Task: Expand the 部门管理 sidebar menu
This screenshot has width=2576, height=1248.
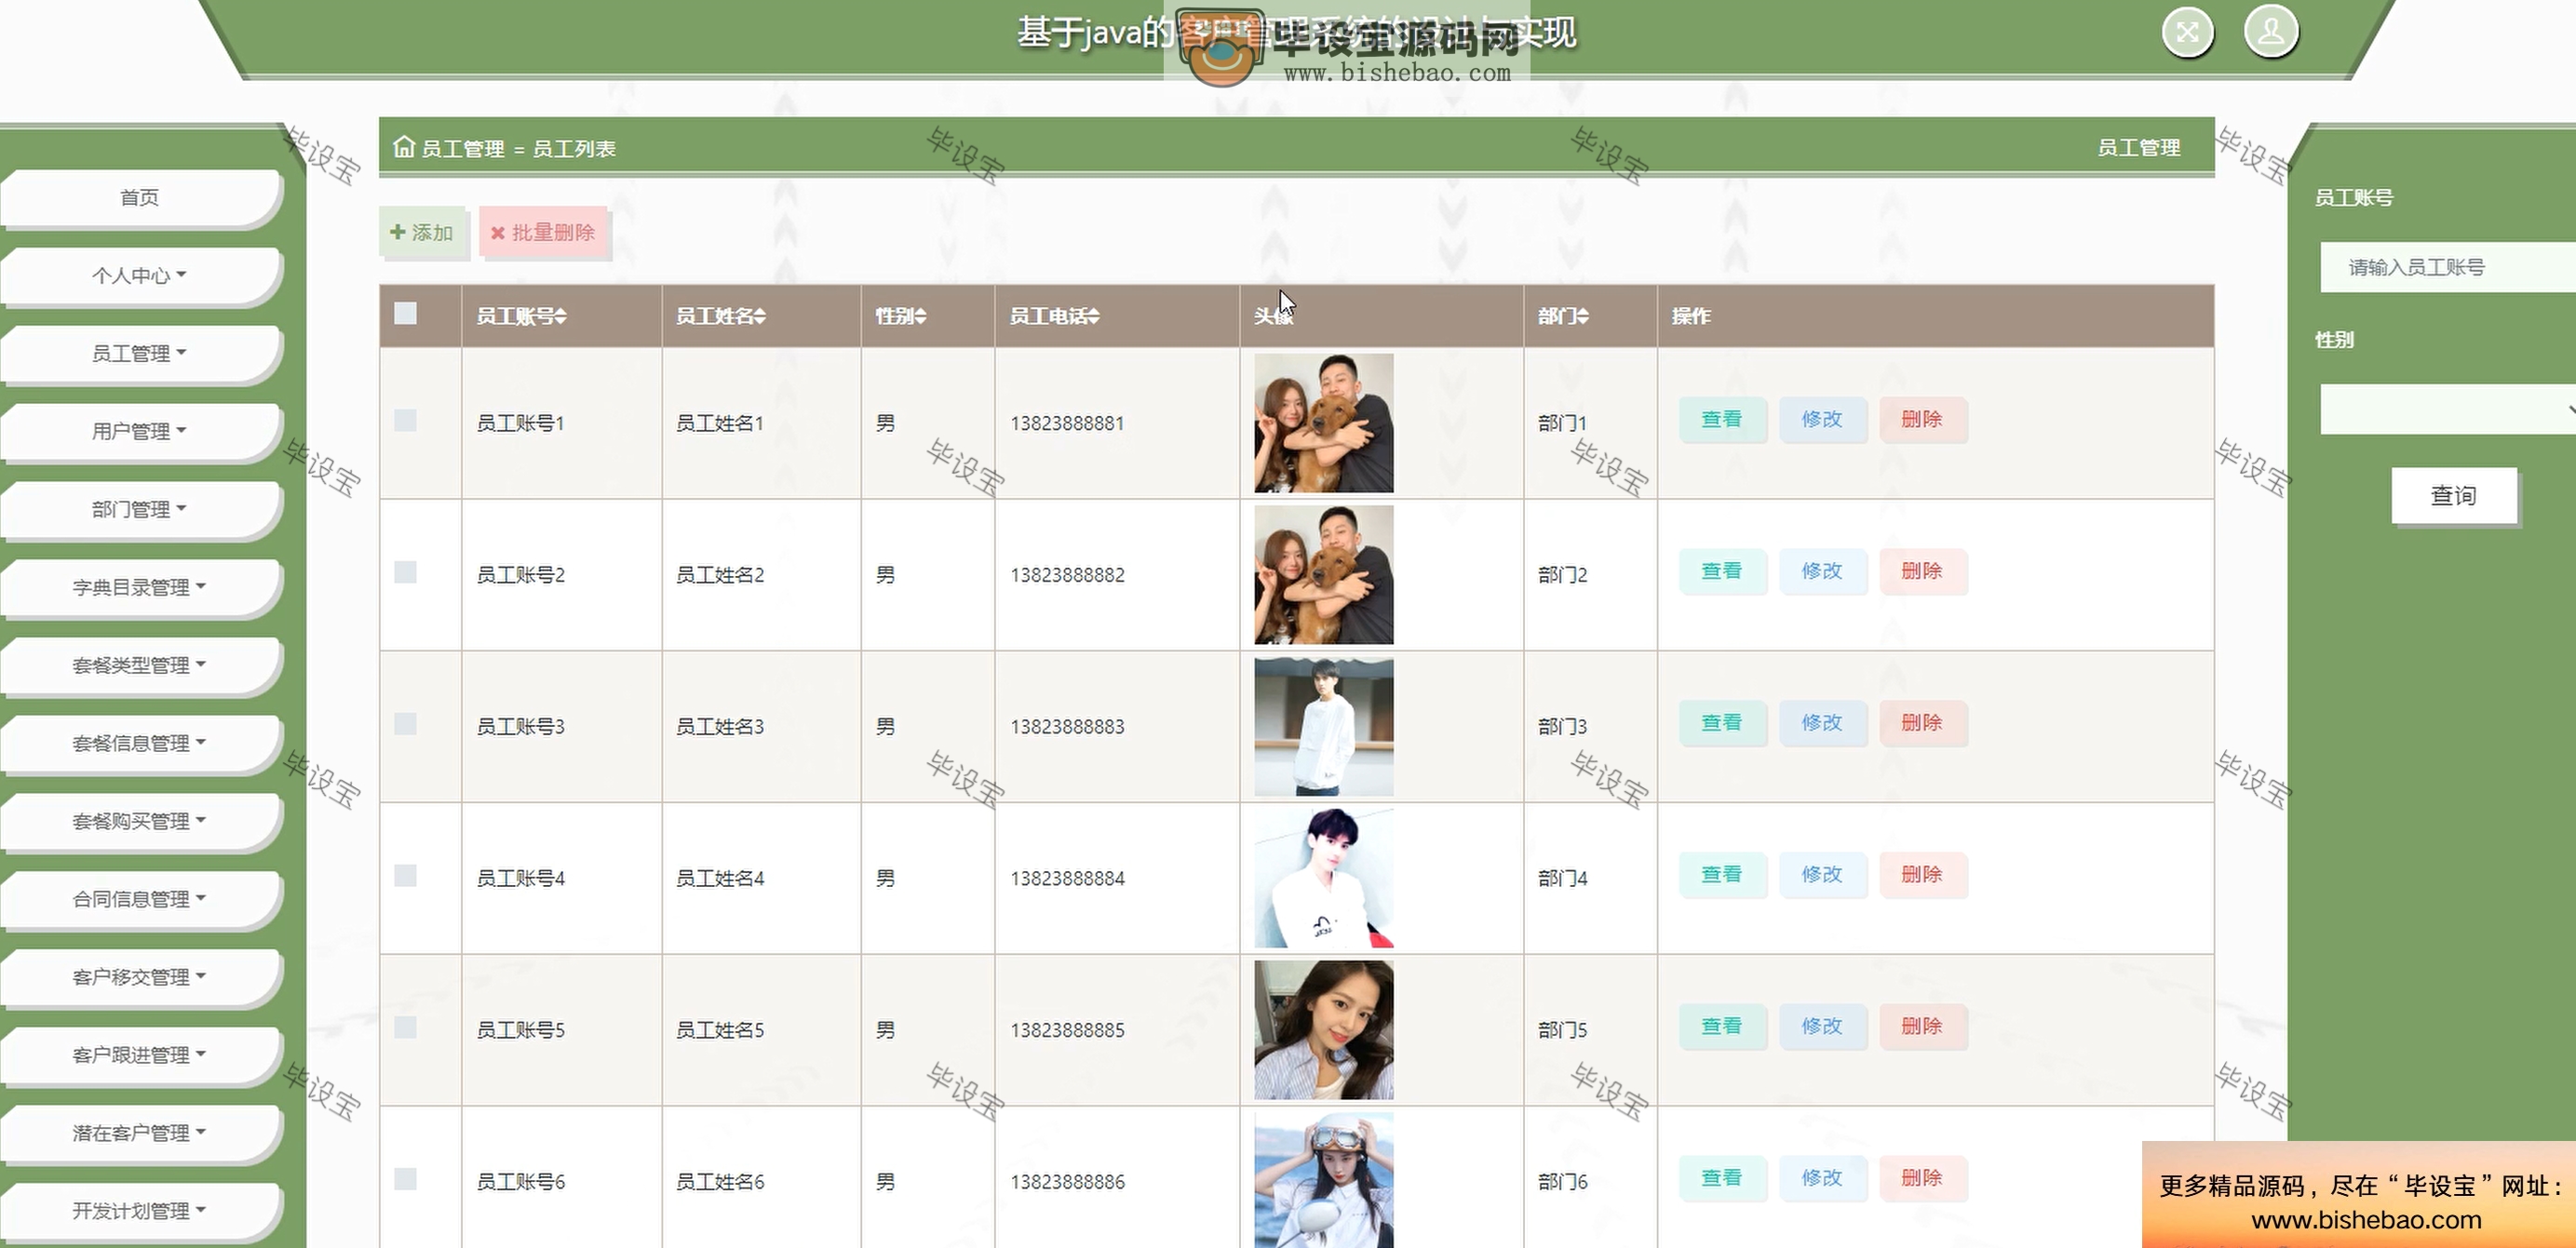Action: coord(140,509)
